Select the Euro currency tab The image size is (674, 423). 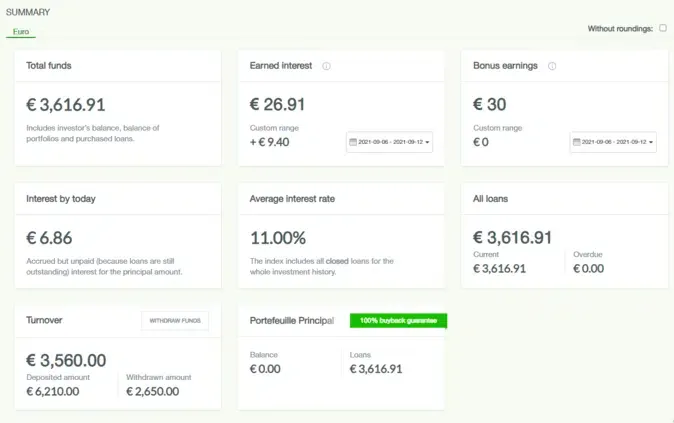(21, 32)
